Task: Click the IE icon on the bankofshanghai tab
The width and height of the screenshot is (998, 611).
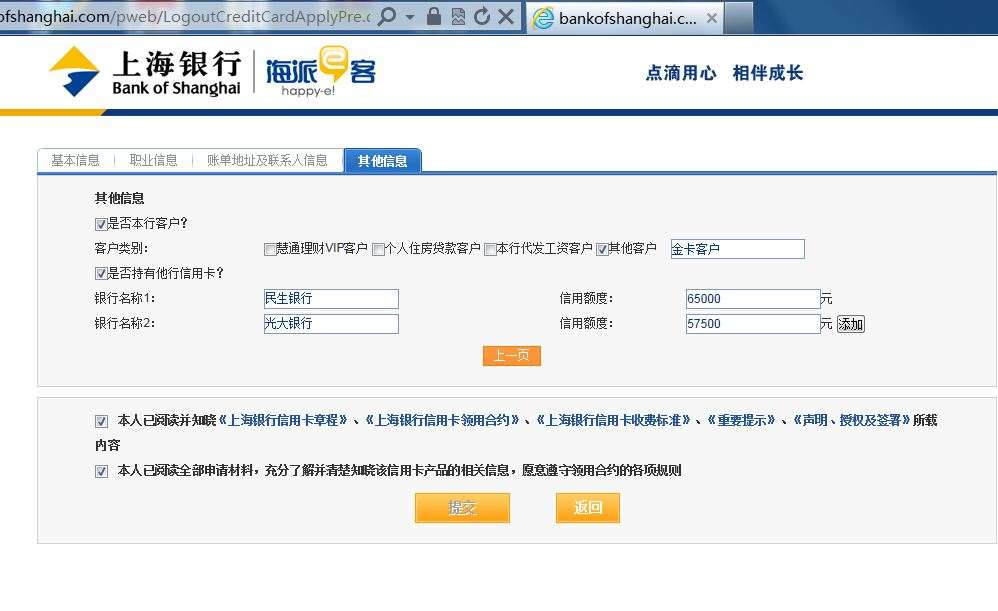Action: point(543,18)
